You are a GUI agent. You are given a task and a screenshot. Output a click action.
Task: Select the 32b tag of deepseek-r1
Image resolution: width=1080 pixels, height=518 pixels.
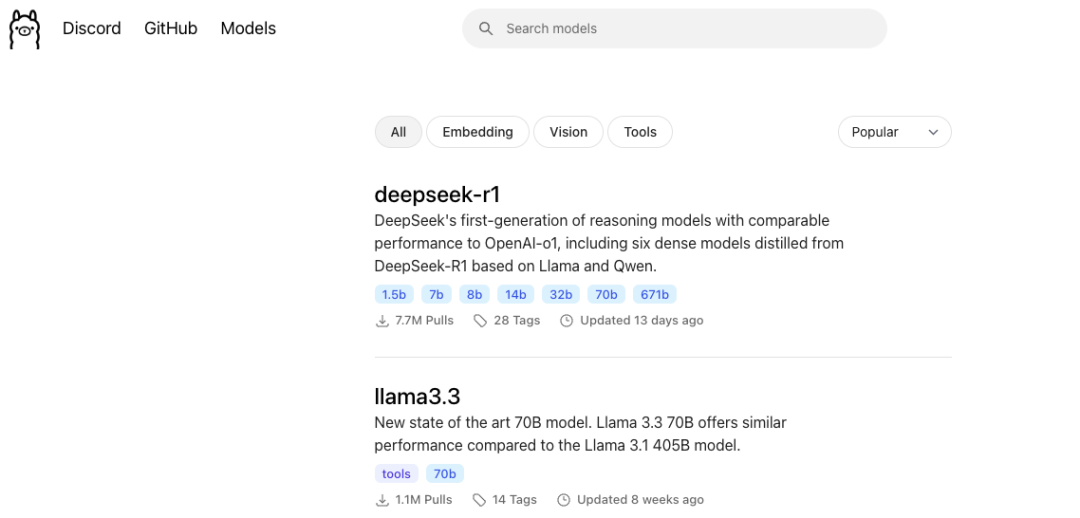point(561,295)
